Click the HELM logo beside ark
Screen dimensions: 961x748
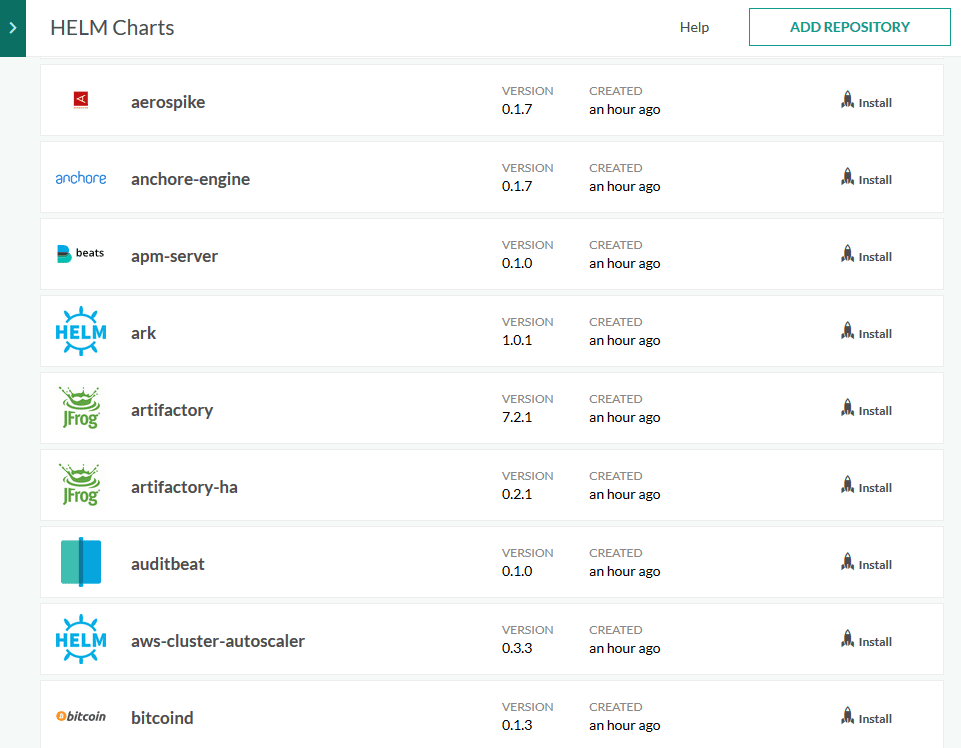[x=81, y=332]
